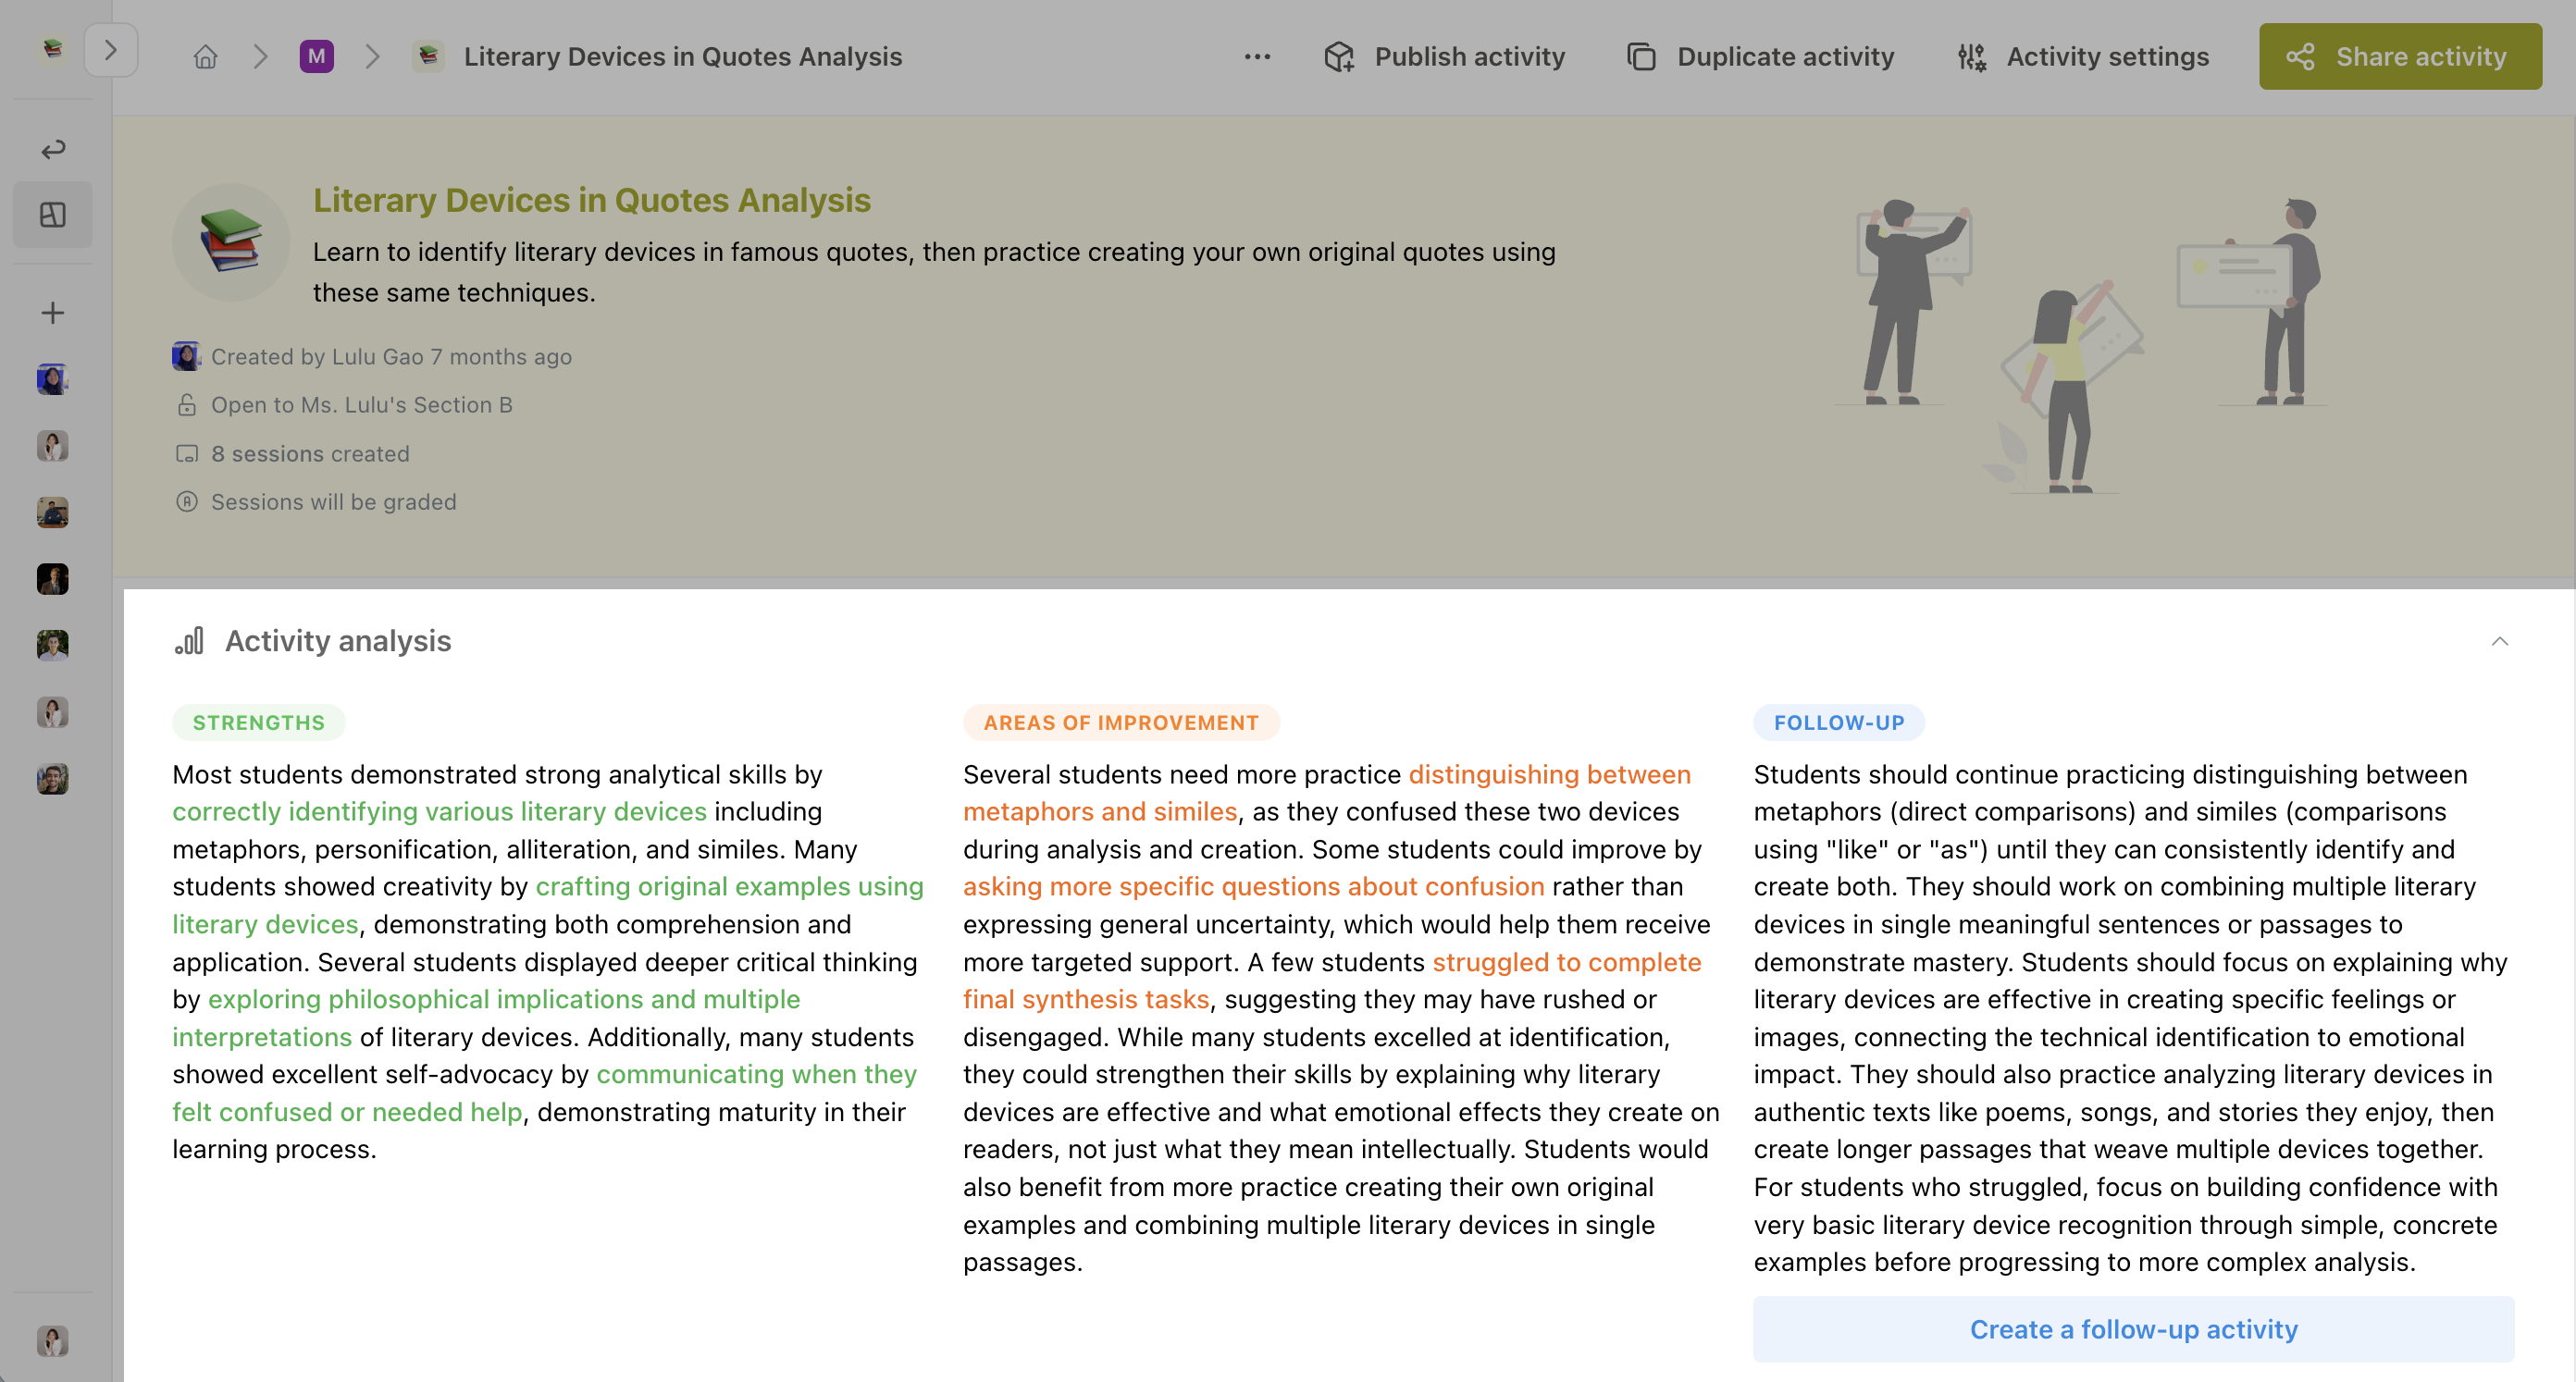Screen dimensions: 2576x1382
Task: Toggle the sidebar layout panel icon
Action: pyautogui.click(x=53, y=215)
